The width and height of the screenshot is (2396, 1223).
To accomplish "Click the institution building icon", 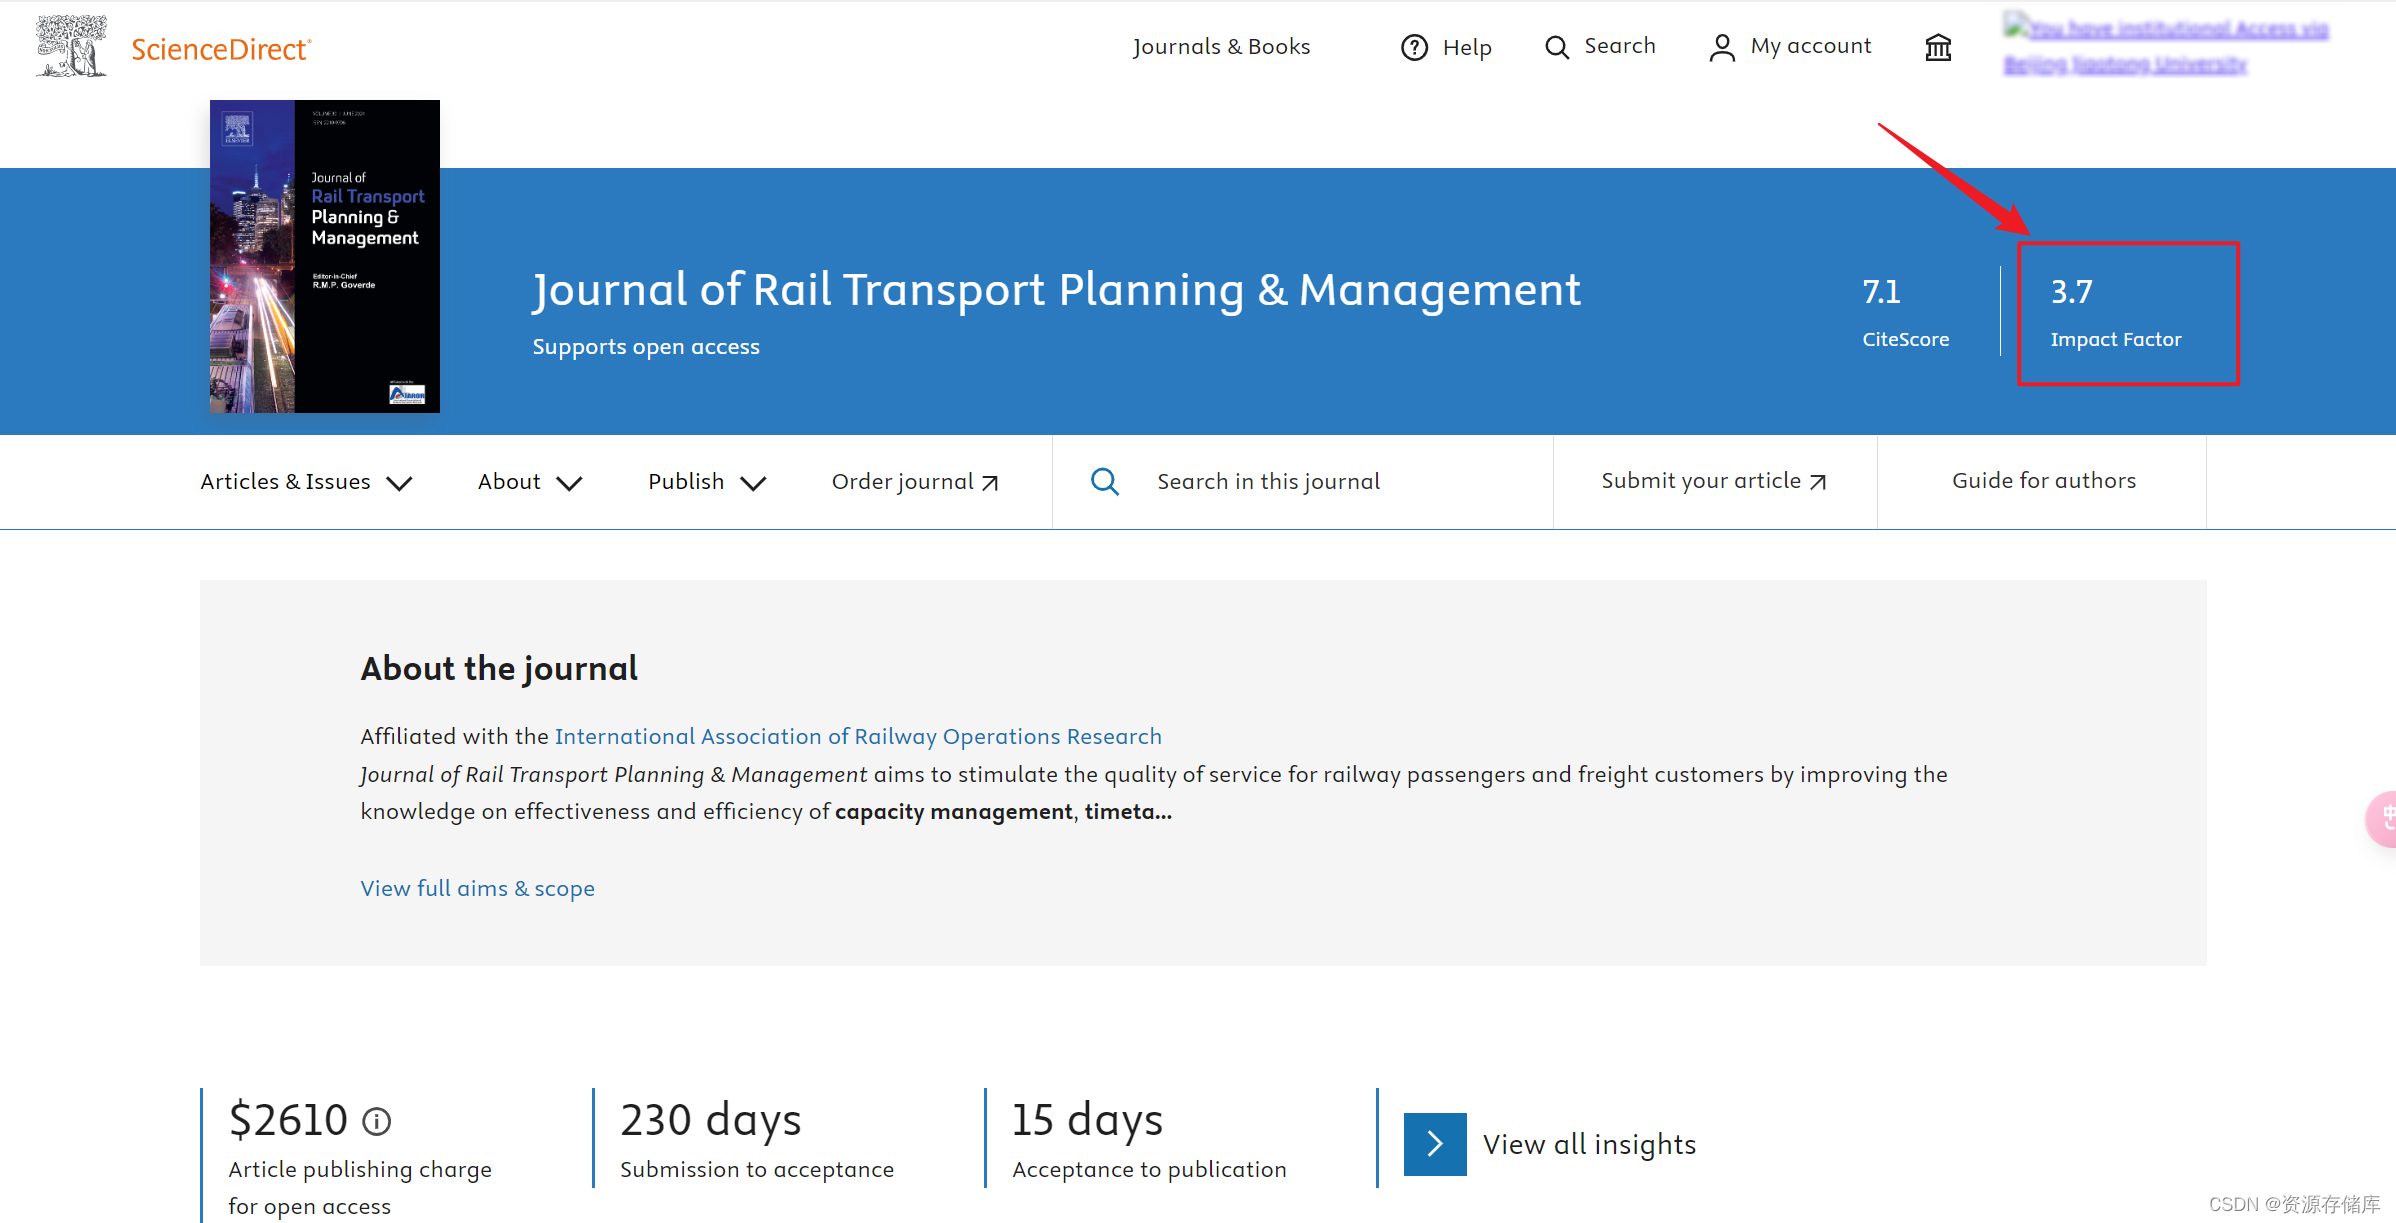I will coord(1938,47).
